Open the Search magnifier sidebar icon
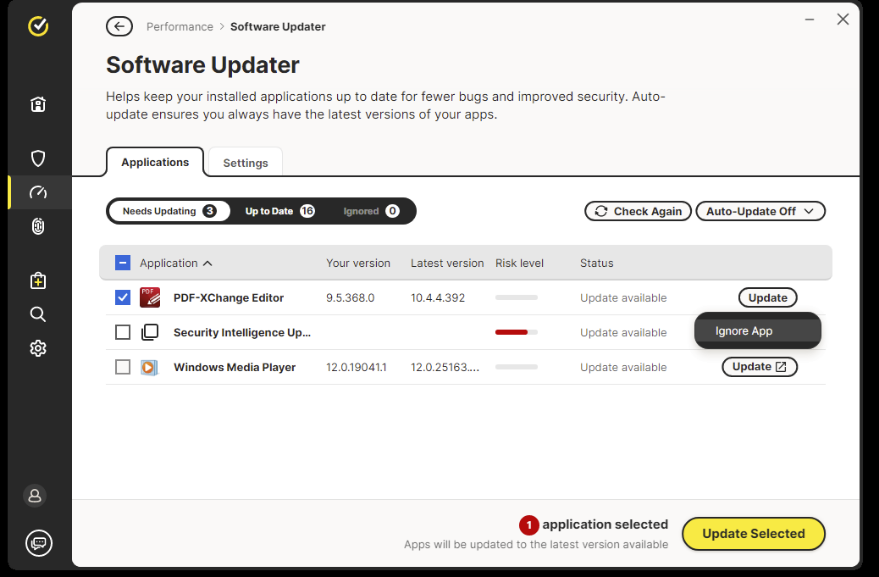 (38, 314)
